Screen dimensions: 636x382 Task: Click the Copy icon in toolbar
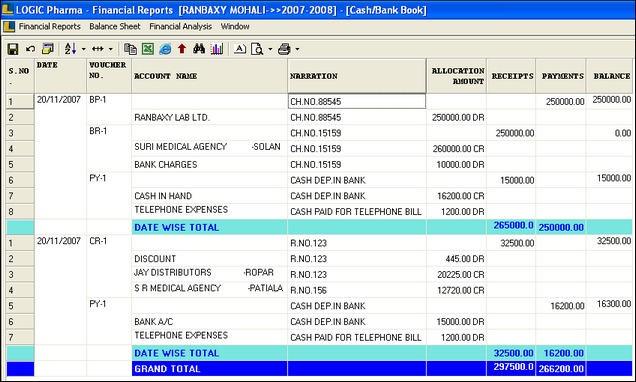[x=130, y=49]
